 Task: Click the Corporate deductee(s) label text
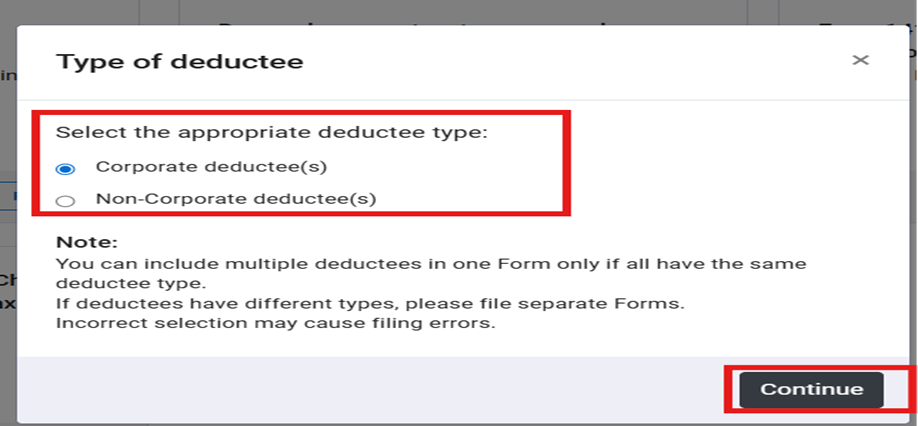(211, 166)
